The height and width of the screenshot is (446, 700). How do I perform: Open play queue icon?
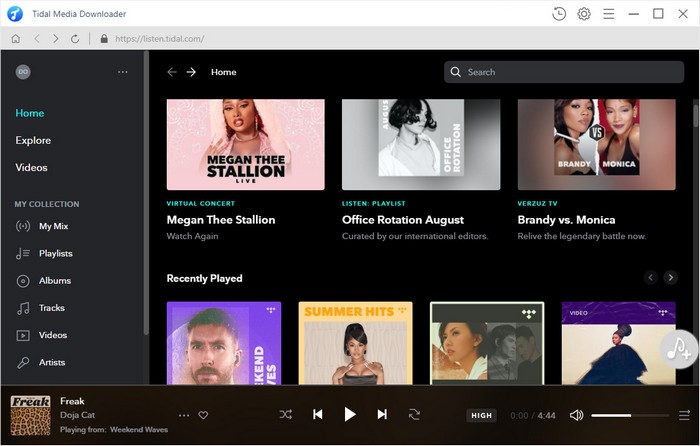684,416
